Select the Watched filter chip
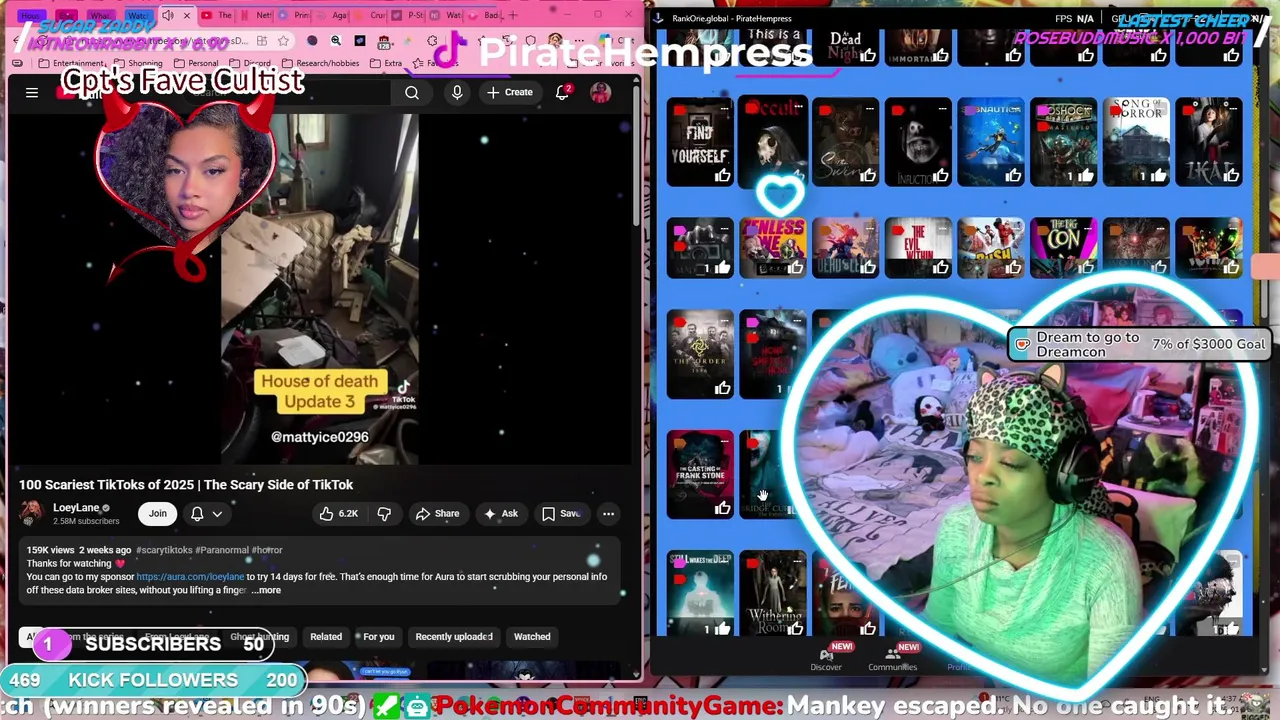This screenshot has height=720, width=1280. click(532, 637)
